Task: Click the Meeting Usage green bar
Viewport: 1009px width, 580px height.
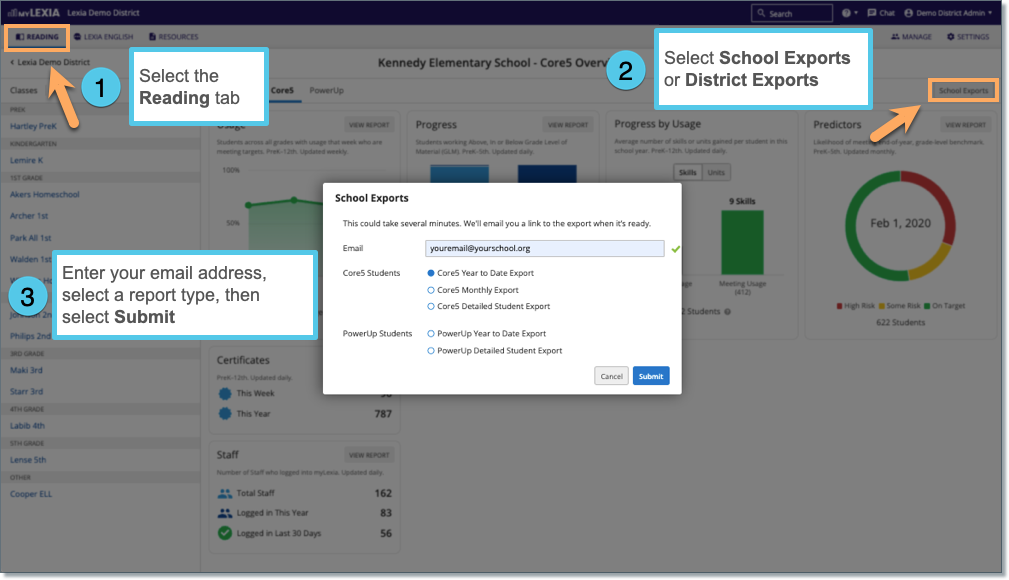Action: click(x=742, y=243)
